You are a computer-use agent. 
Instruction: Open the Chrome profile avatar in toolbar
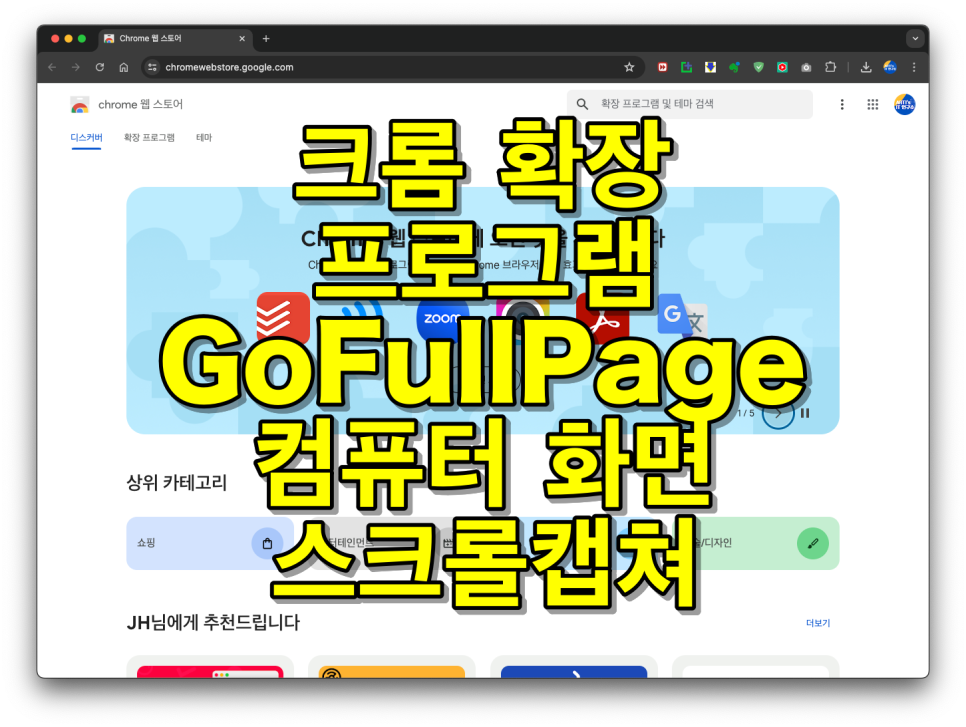[890, 67]
